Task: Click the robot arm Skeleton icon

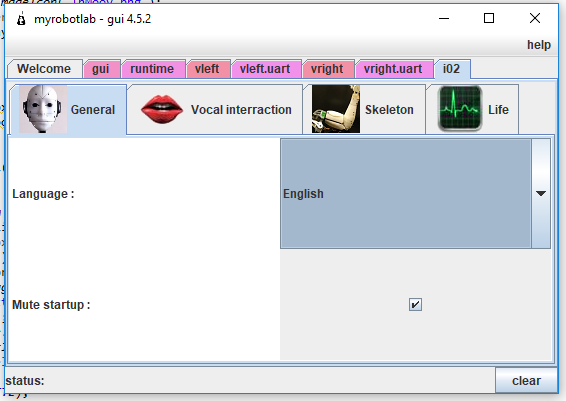Action: point(336,109)
